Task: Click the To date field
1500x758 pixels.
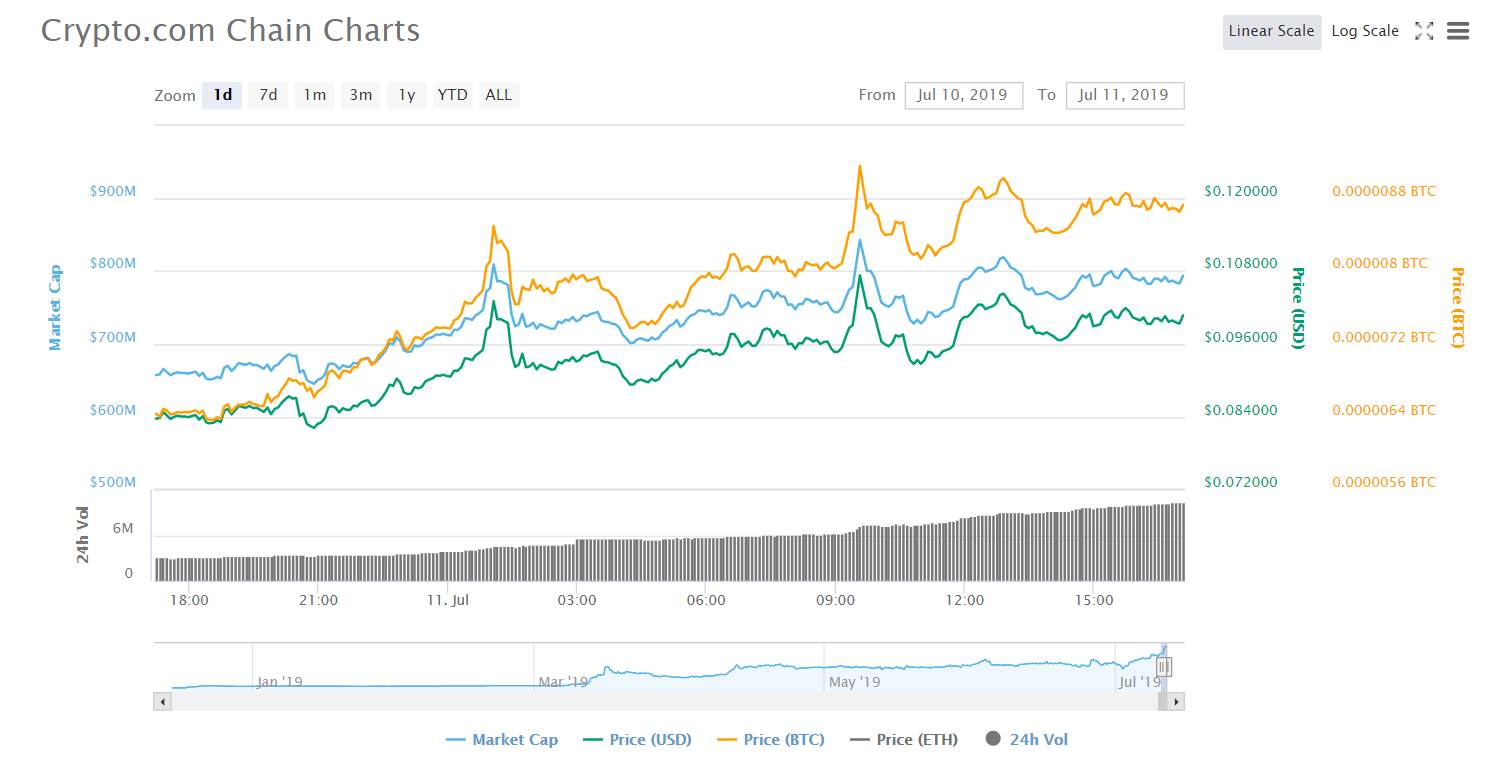Action: (1125, 95)
